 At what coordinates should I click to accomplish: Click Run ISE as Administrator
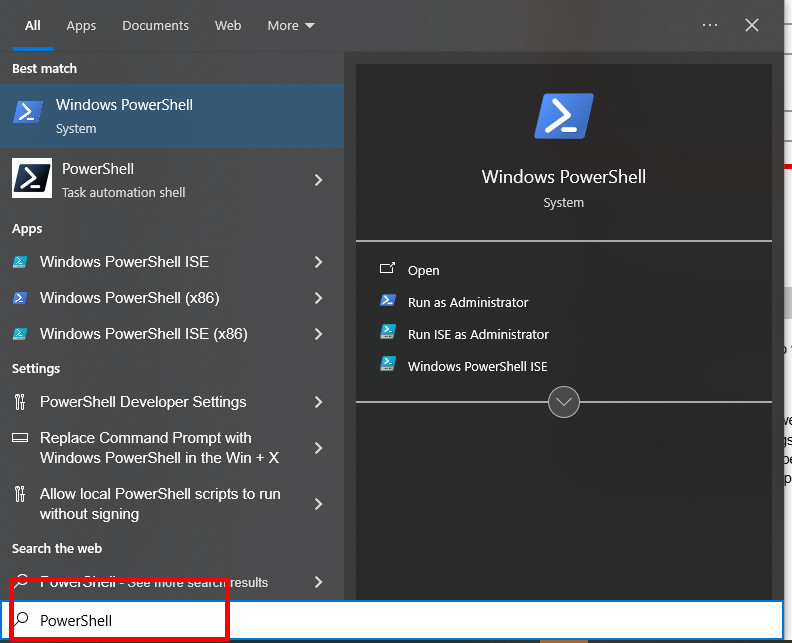478,334
